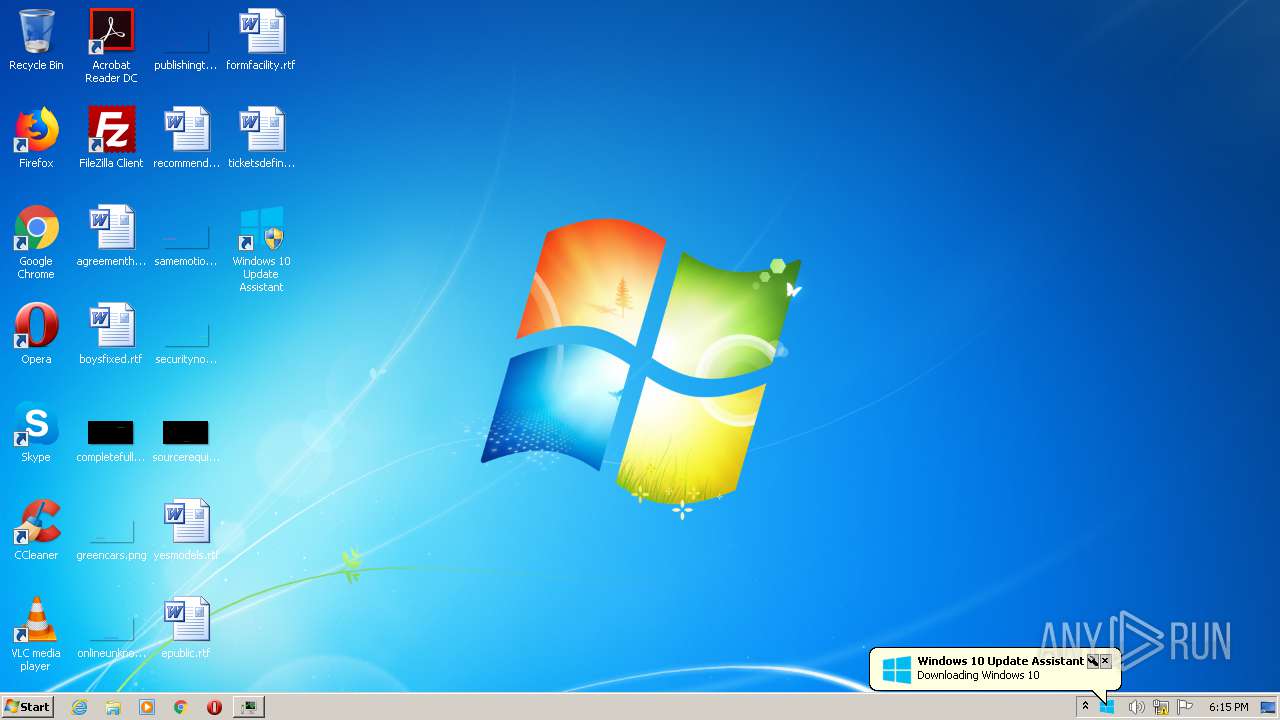Select the agreementh... document icon
The height and width of the screenshot is (720, 1280).
111,236
